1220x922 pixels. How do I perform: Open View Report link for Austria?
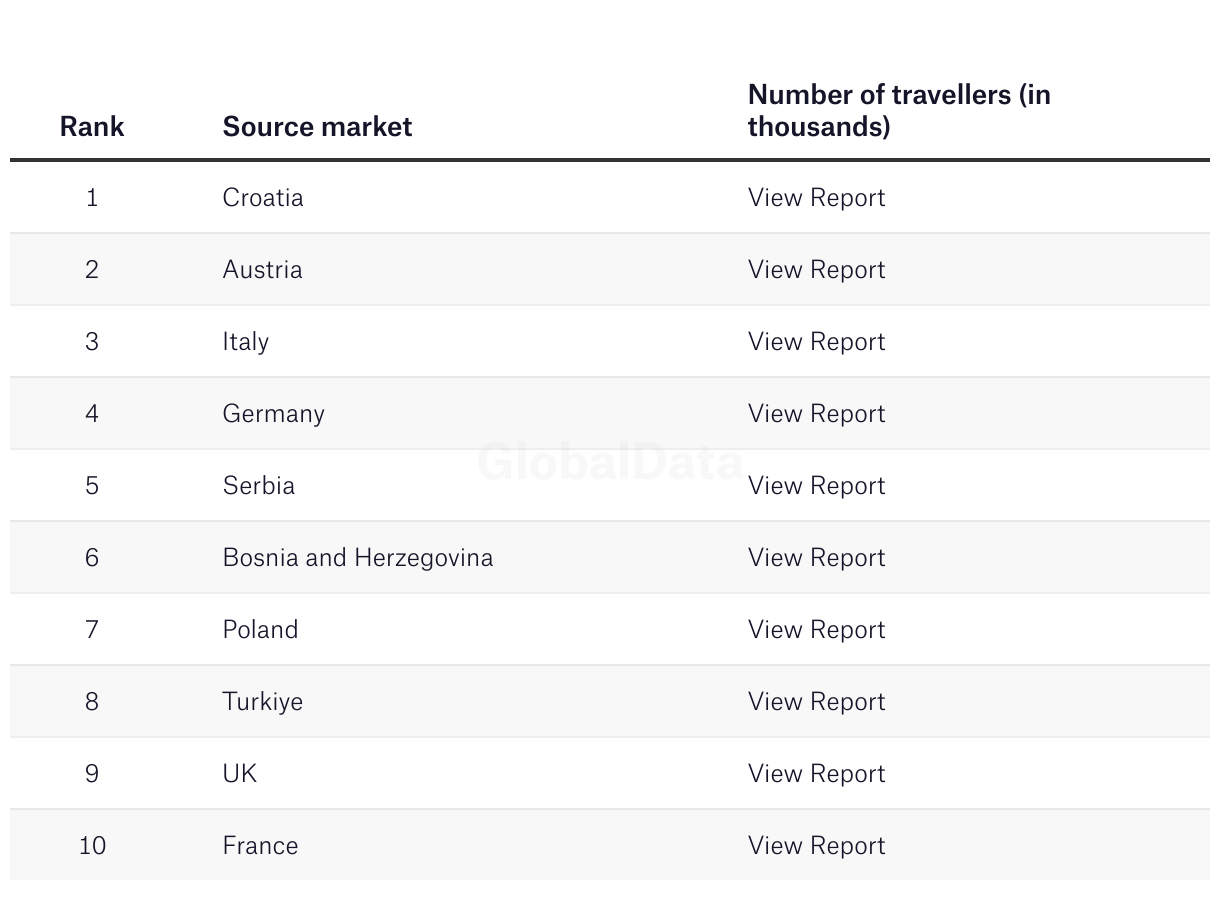[816, 270]
